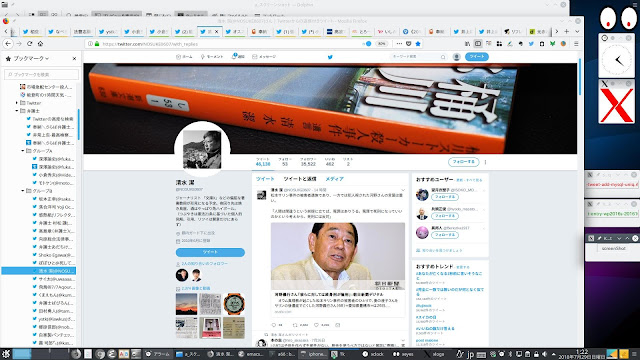The width and height of the screenshot is (640, 360).
Task: Reload the current Twitter page
Action: tap(29, 44)
